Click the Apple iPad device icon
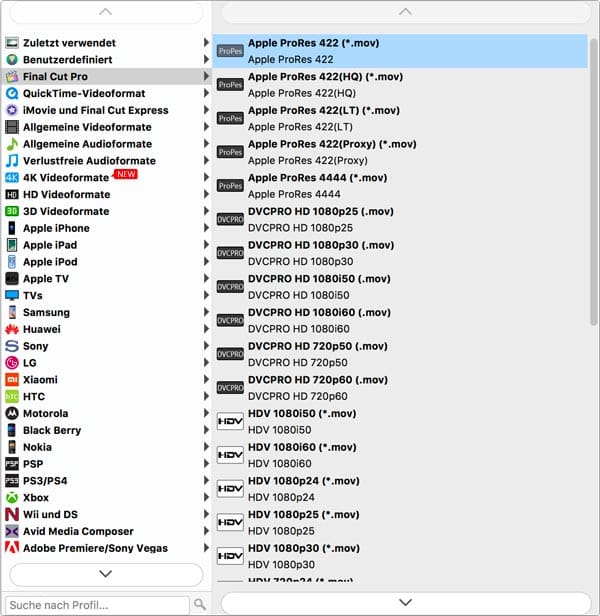The image size is (600, 616). pos(12,245)
